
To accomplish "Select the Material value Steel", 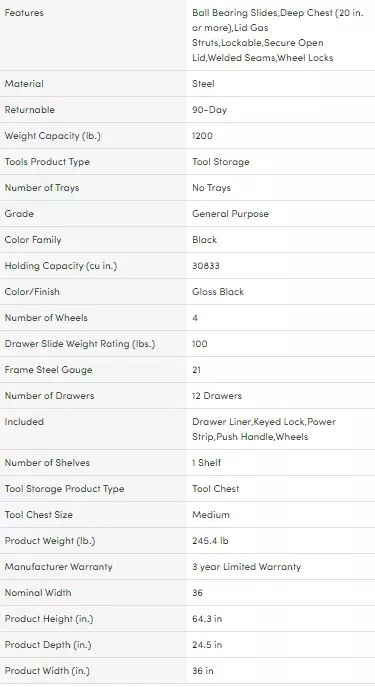I will pos(203,84).
